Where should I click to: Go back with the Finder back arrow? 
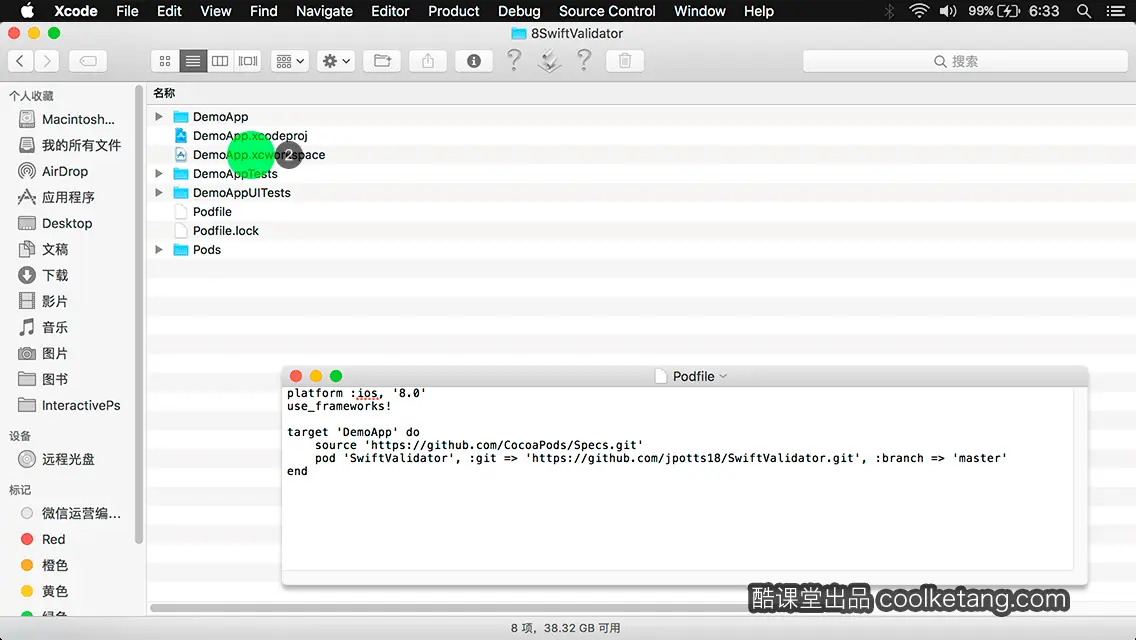click(20, 61)
